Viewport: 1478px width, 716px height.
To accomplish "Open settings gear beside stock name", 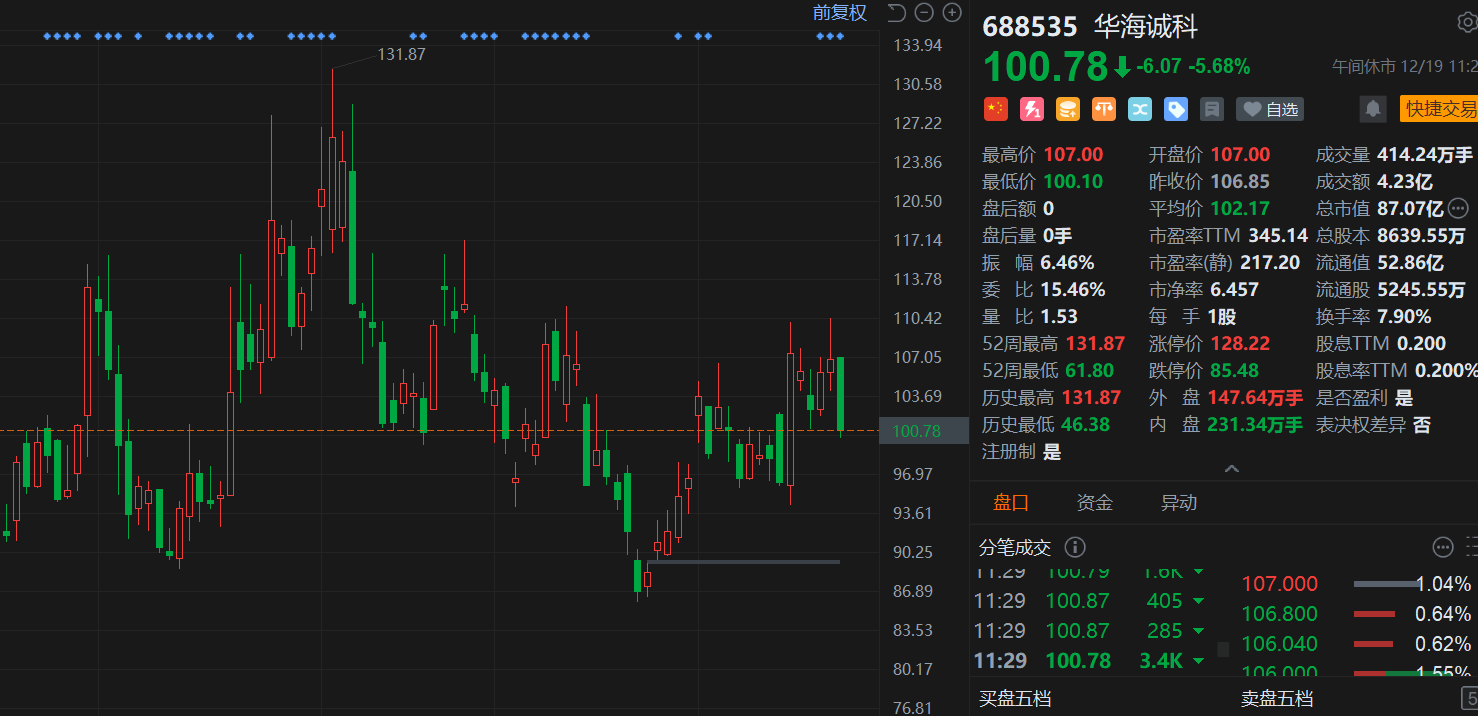I will click(1466, 24).
